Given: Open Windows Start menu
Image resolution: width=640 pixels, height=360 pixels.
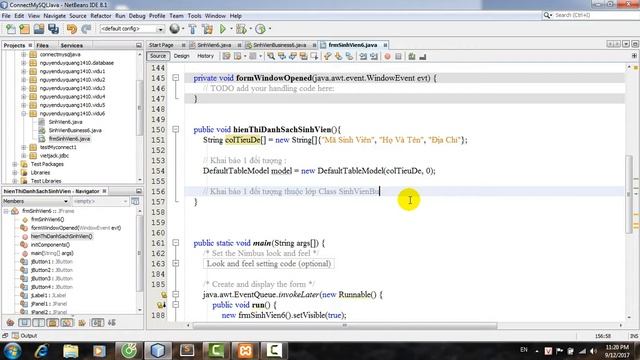Looking at the screenshot, I should click(12, 351).
